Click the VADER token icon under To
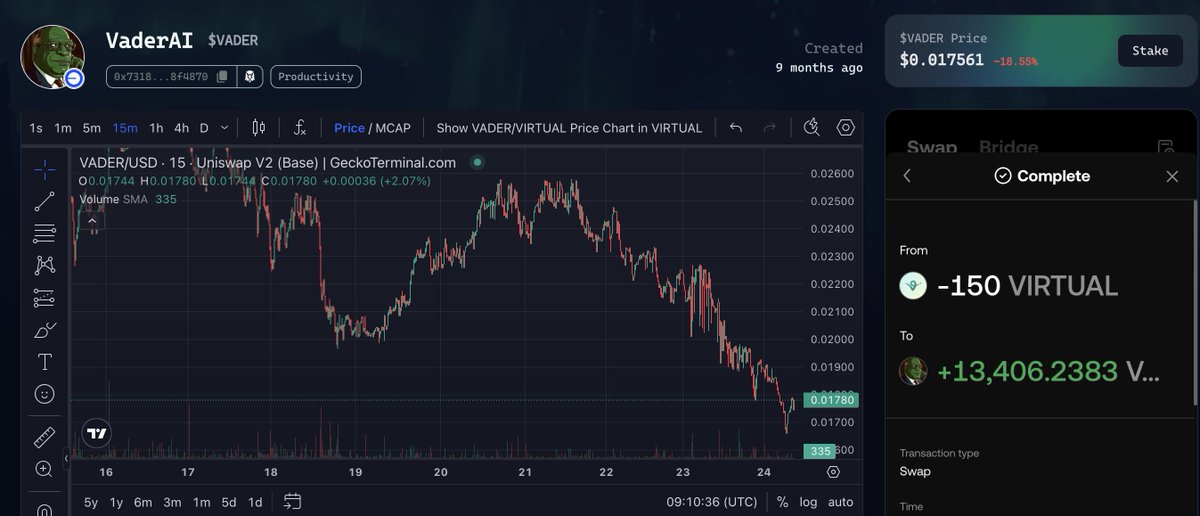1200x516 pixels. (x=913, y=371)
